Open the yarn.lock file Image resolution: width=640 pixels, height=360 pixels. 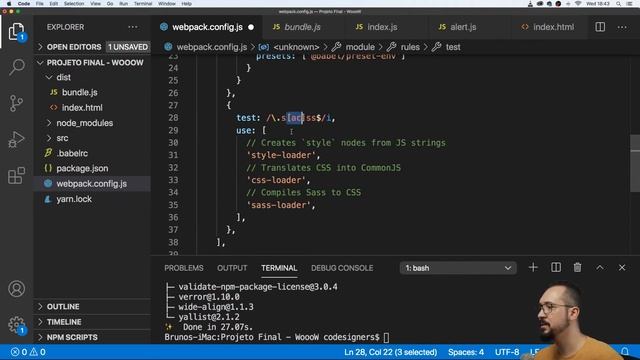point(92,199)
